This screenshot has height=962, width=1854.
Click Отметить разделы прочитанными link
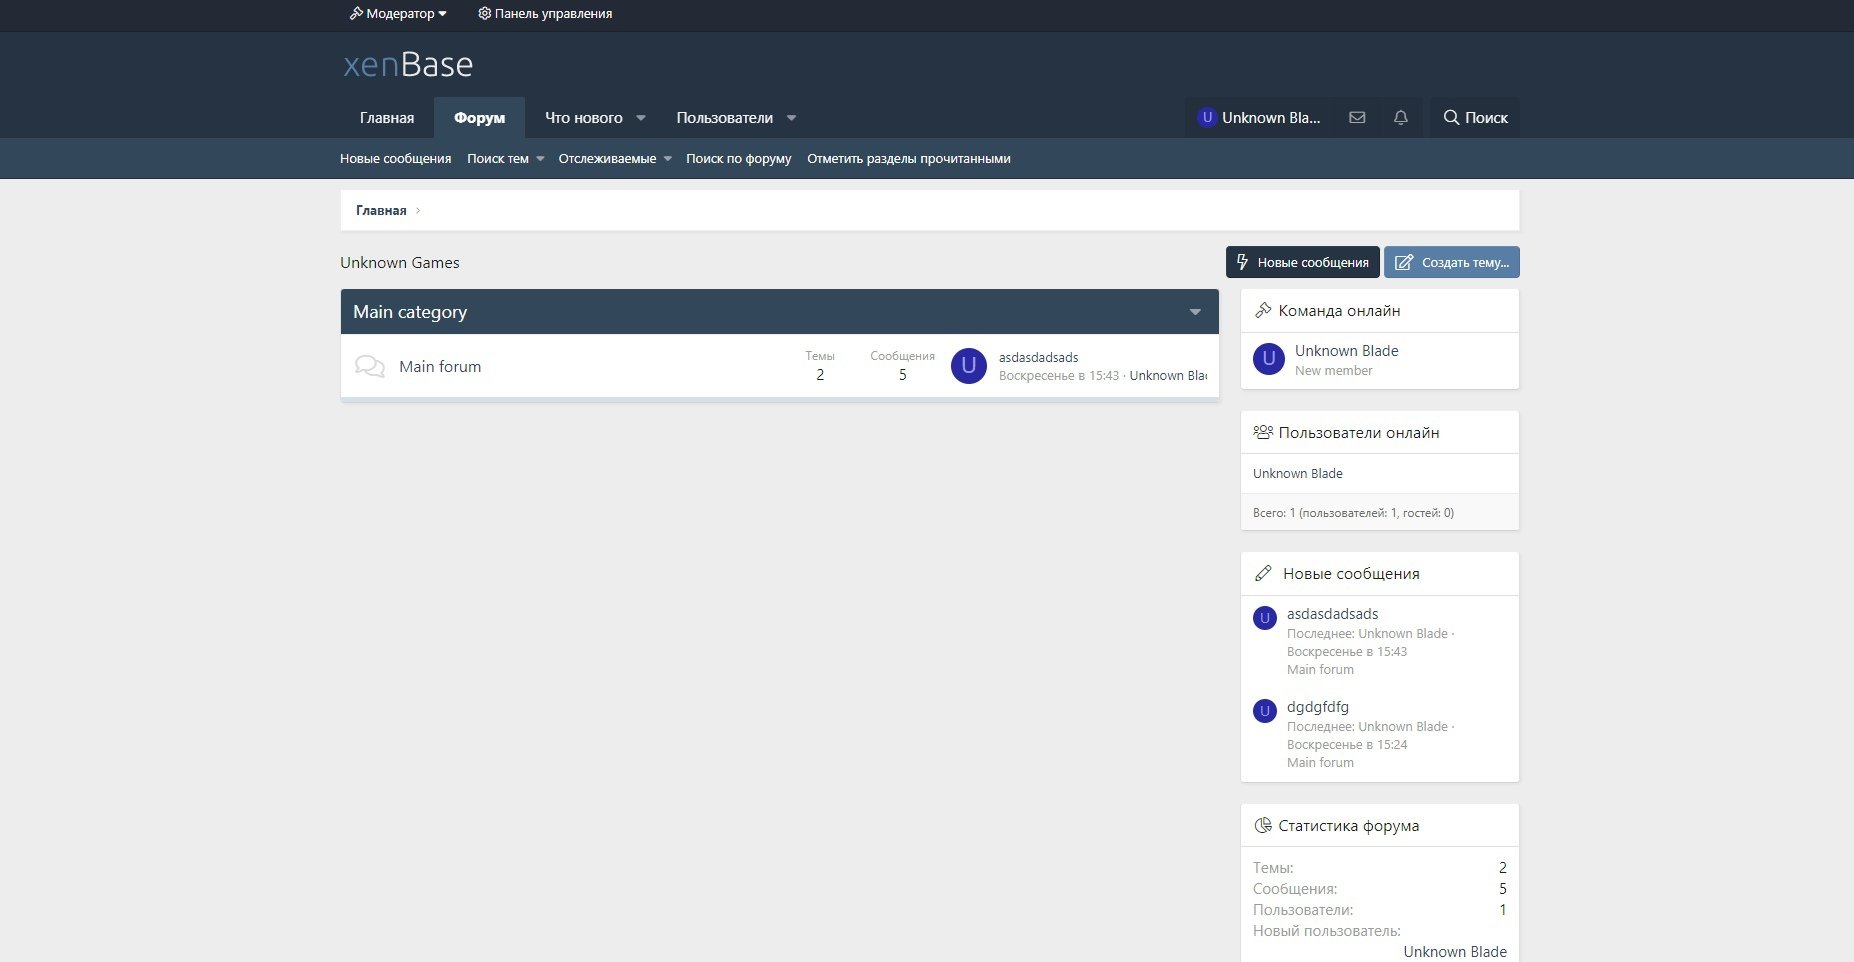[908, 159]
